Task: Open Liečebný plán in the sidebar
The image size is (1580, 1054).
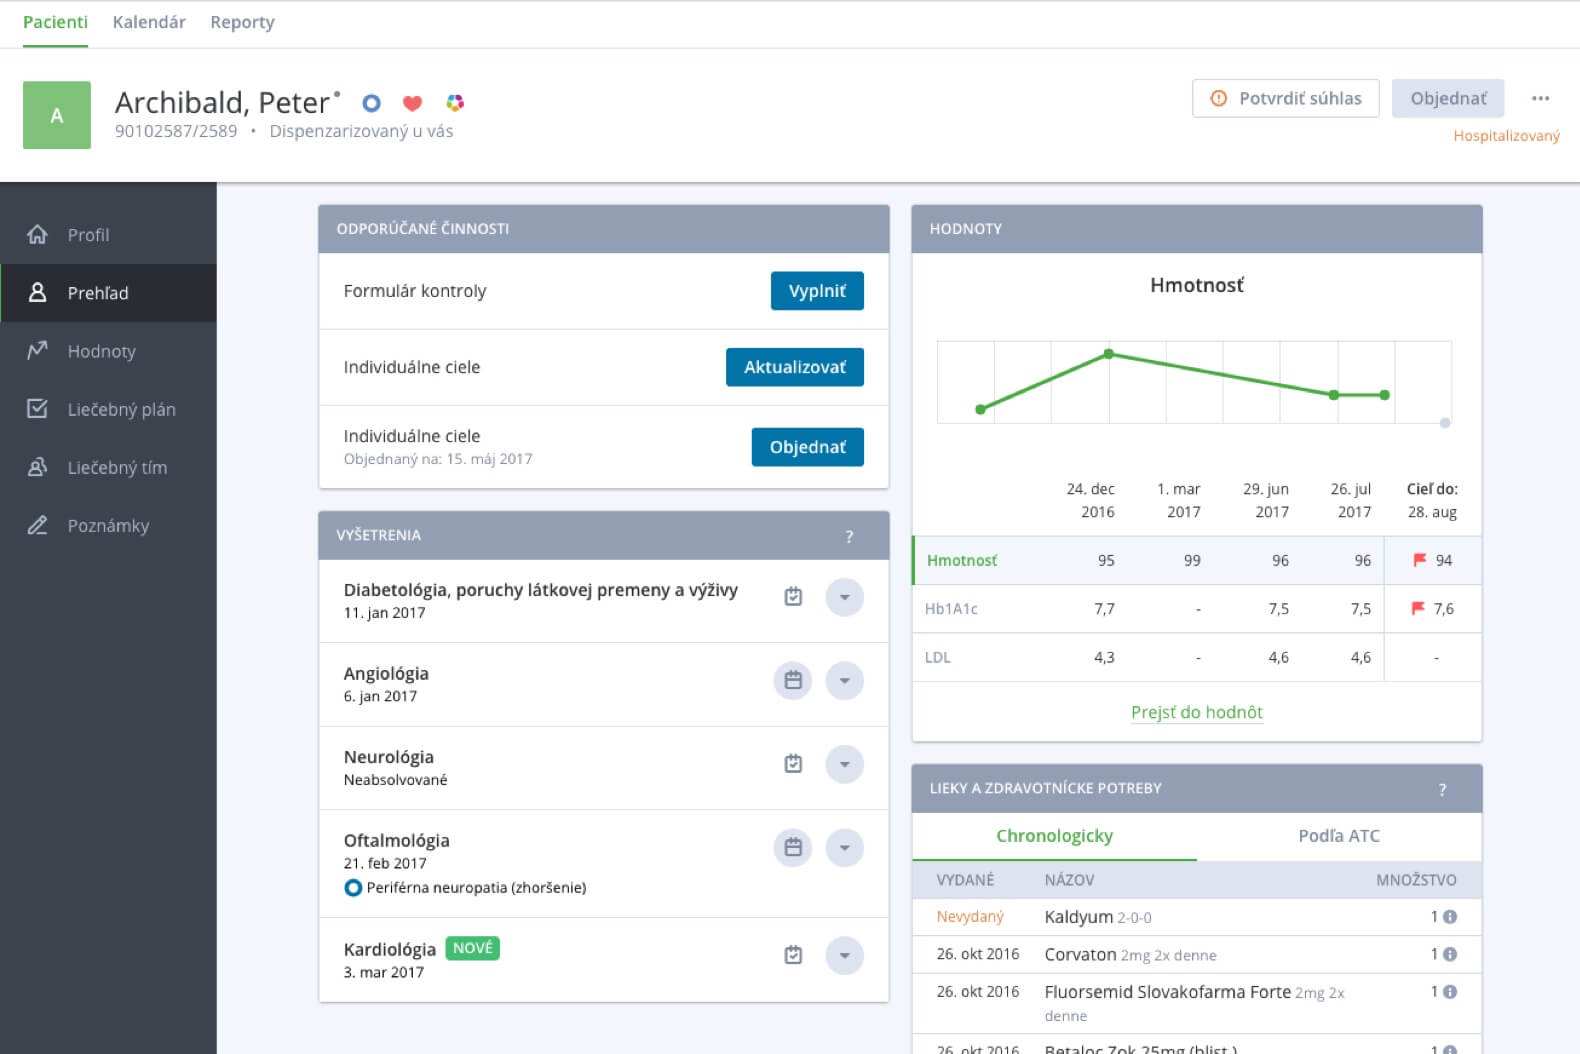Action: tap(121, 409)
